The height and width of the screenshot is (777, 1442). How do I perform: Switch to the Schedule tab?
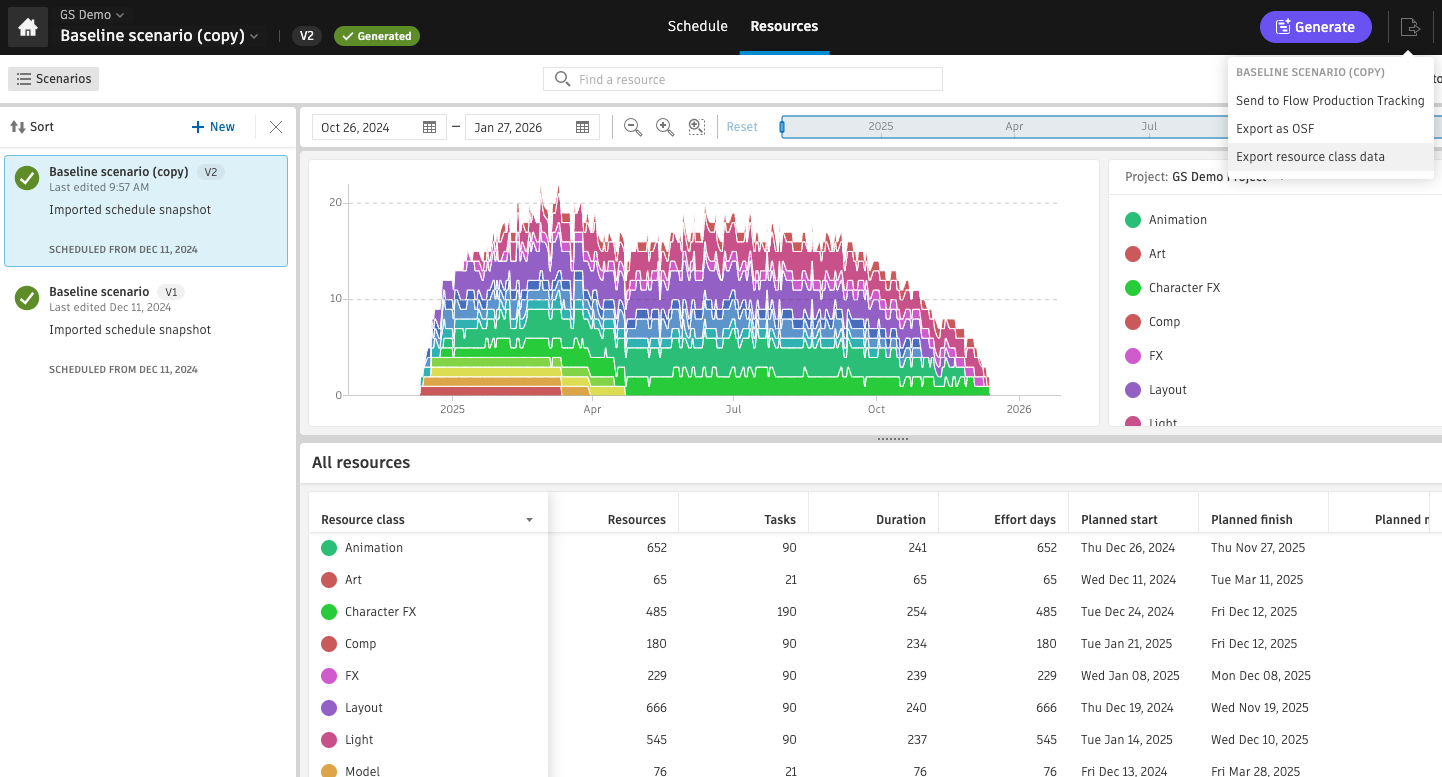(x=698, y=27)
